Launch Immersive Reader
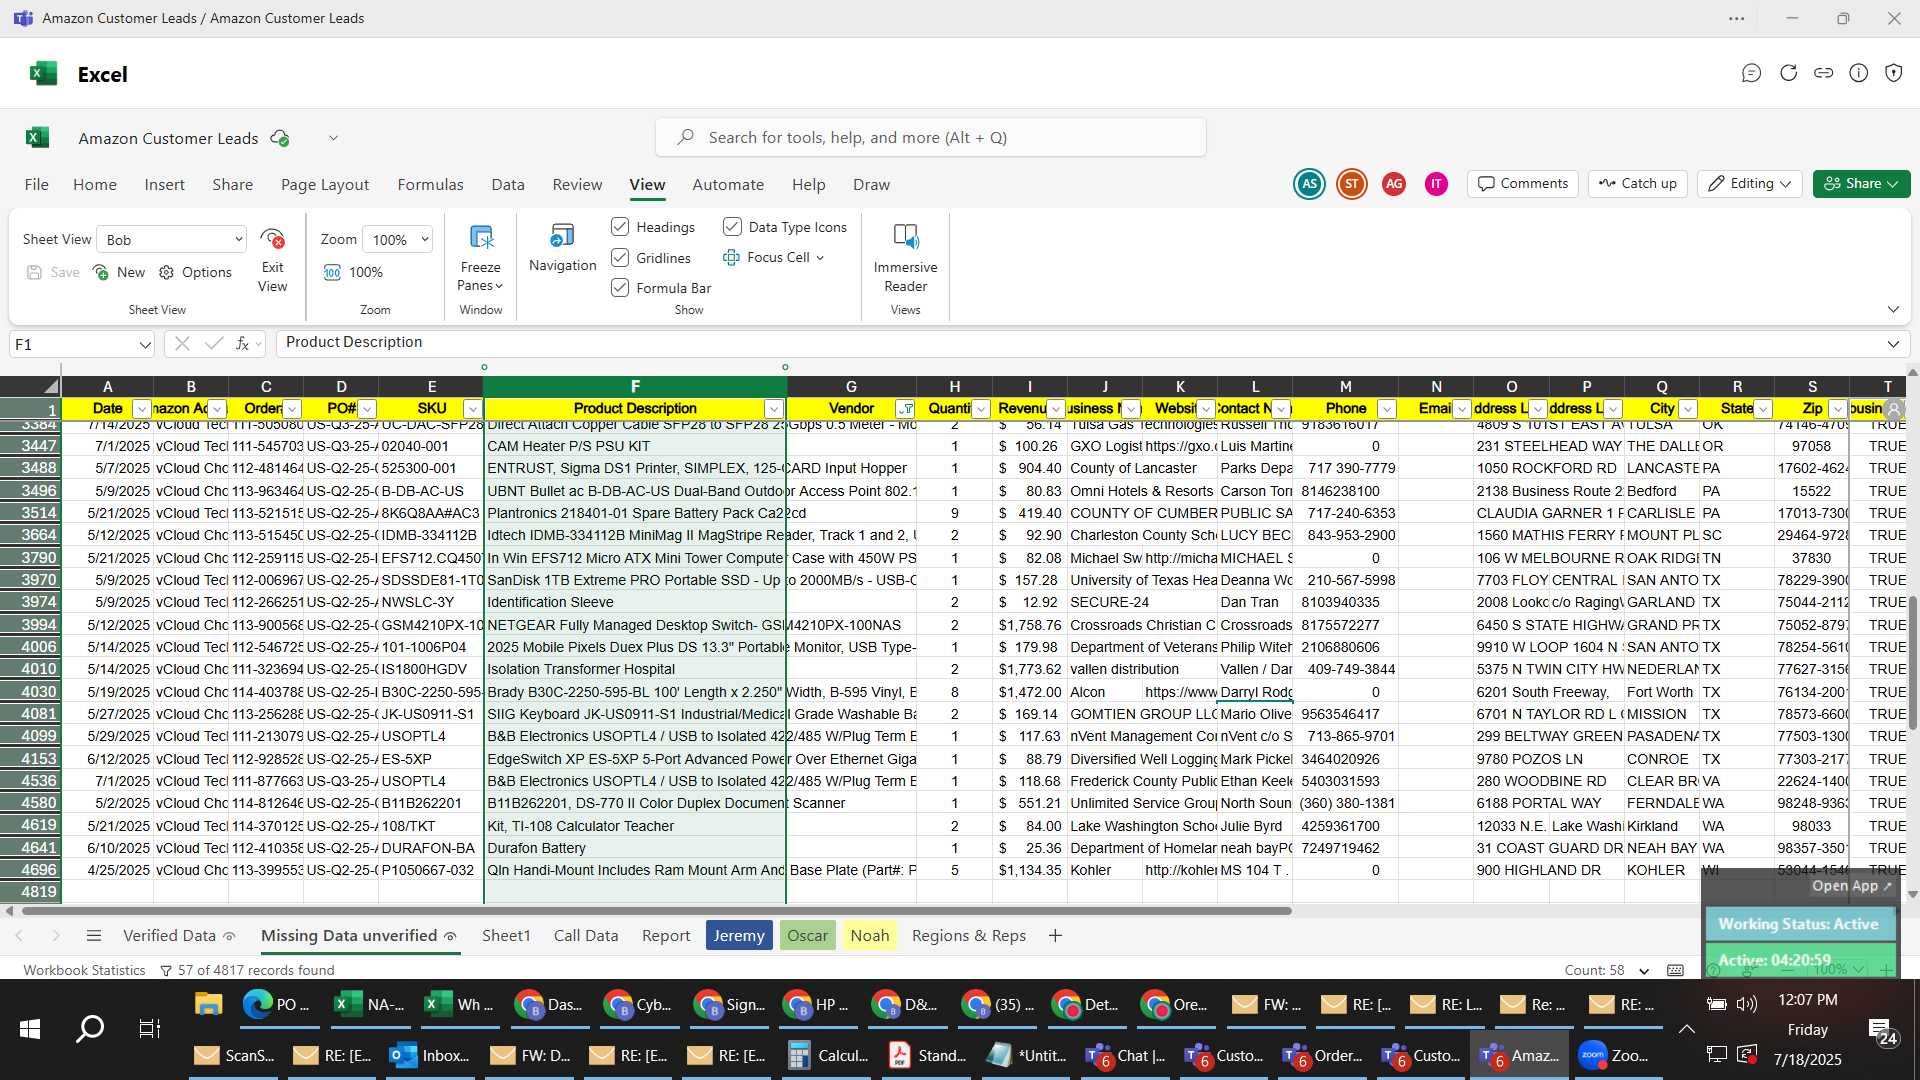The width and height of the screenshot is (1920, 1080). click(x=905, y=237)
